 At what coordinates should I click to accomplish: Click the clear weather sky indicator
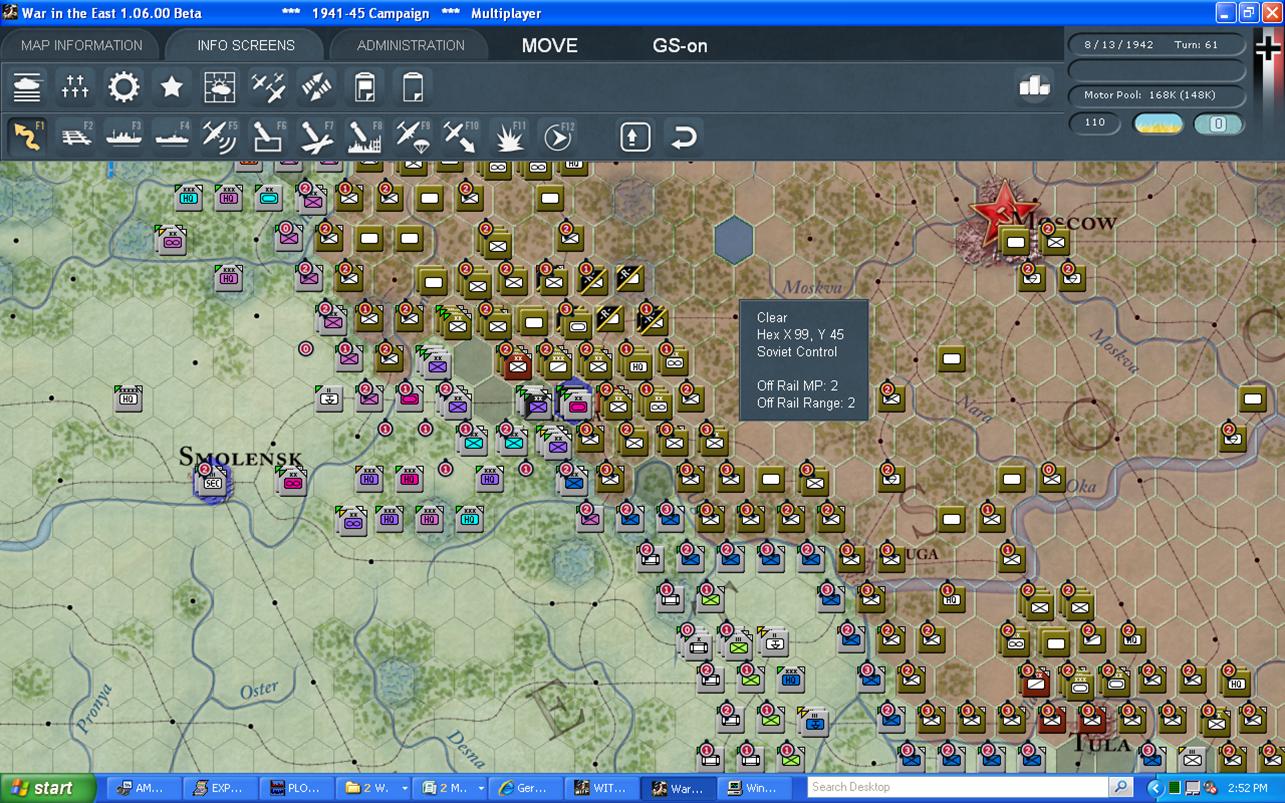pyautogui.click(x=1158, y=124)
